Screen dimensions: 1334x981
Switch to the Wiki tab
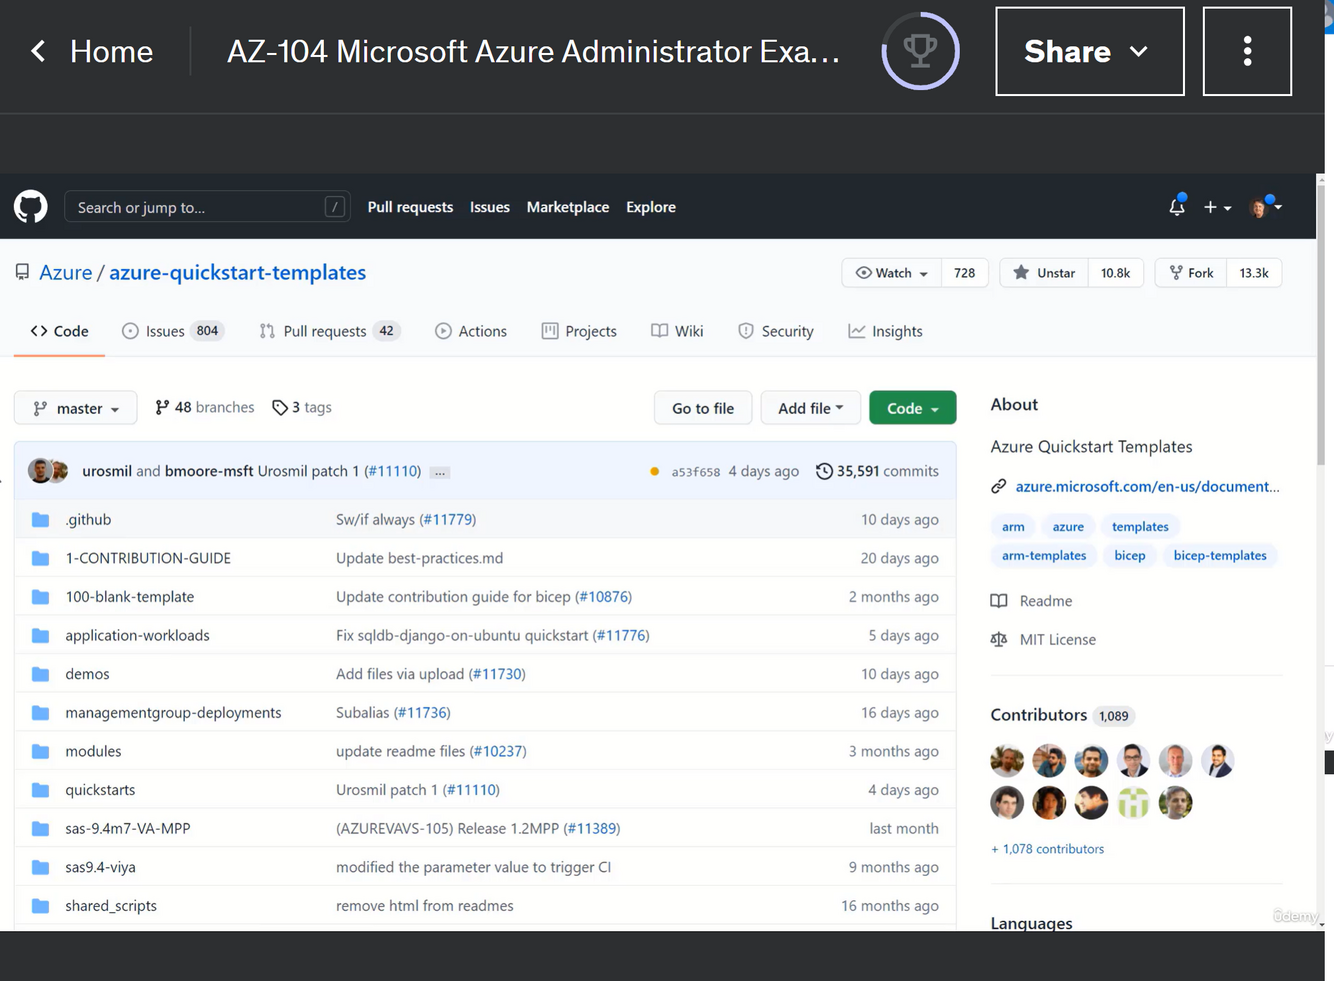click(677, 331)
